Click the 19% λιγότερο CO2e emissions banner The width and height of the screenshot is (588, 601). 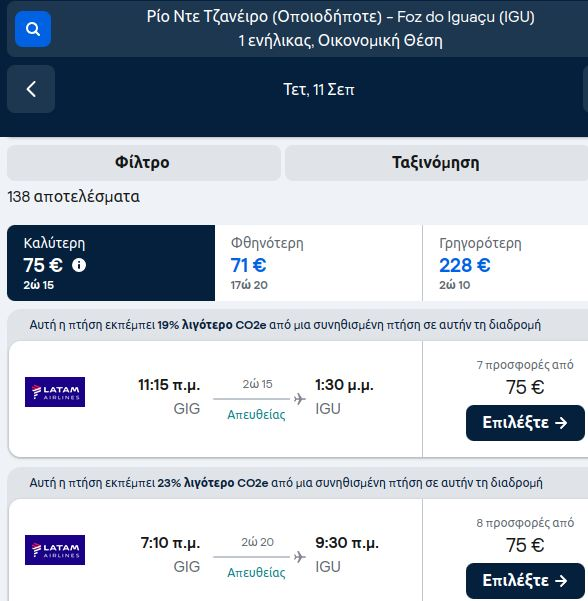point(297,325)
